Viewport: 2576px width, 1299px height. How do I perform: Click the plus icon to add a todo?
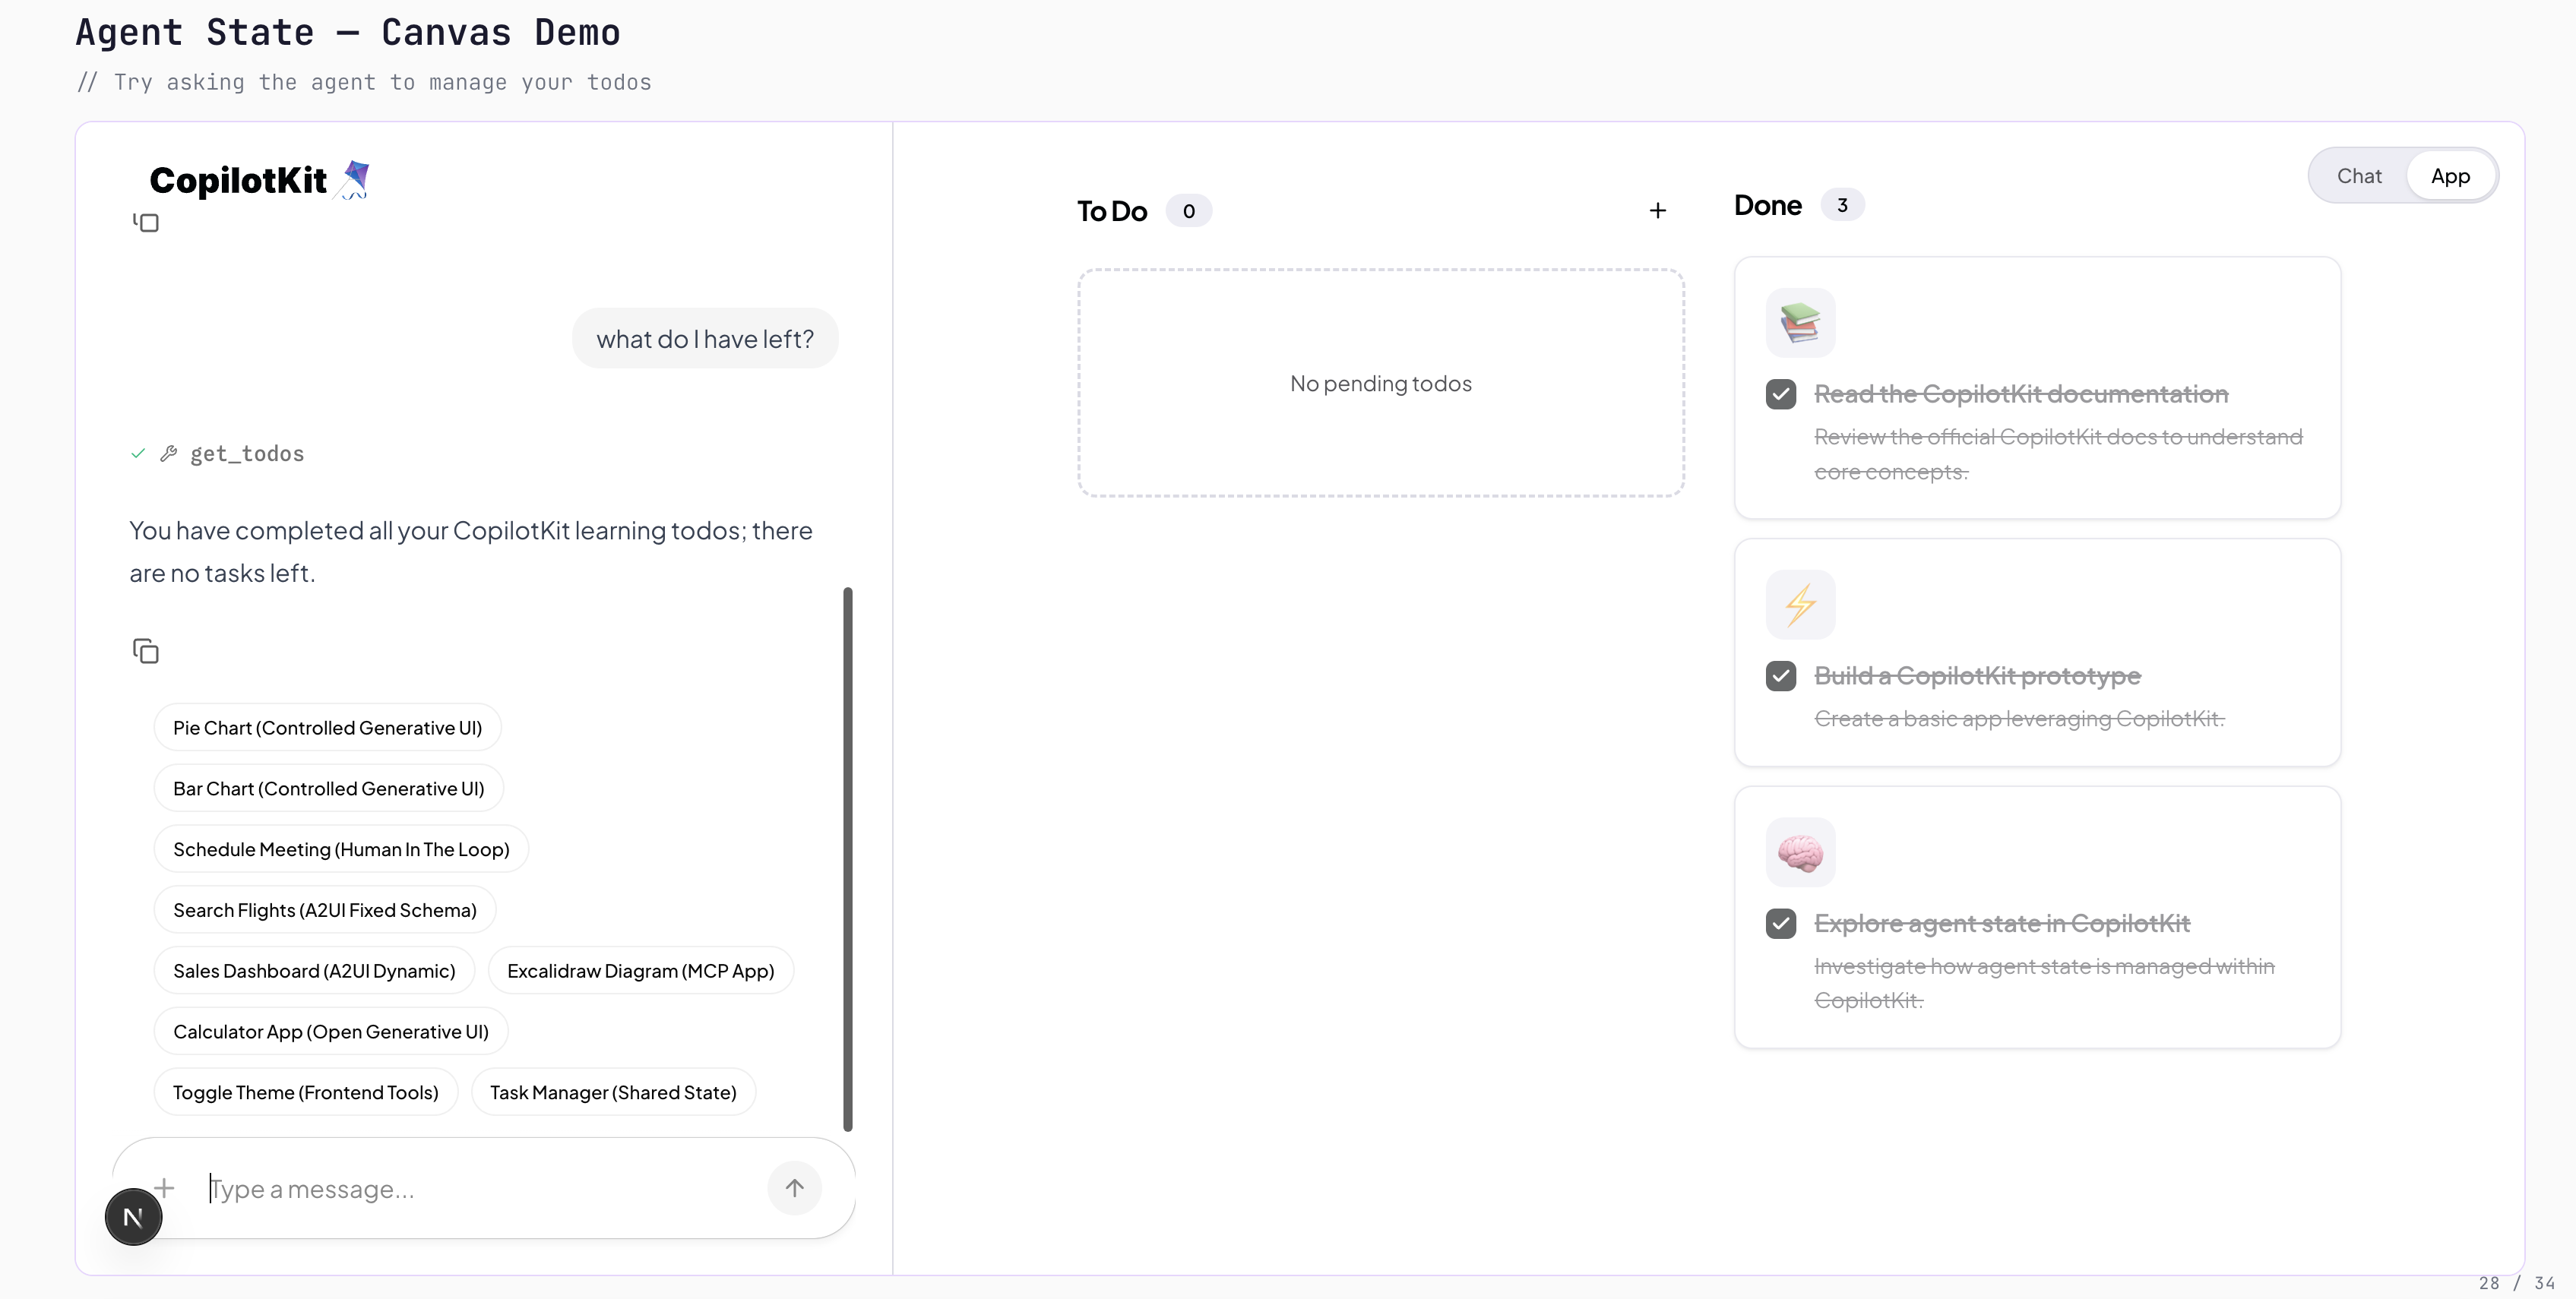click(1657, 210)
